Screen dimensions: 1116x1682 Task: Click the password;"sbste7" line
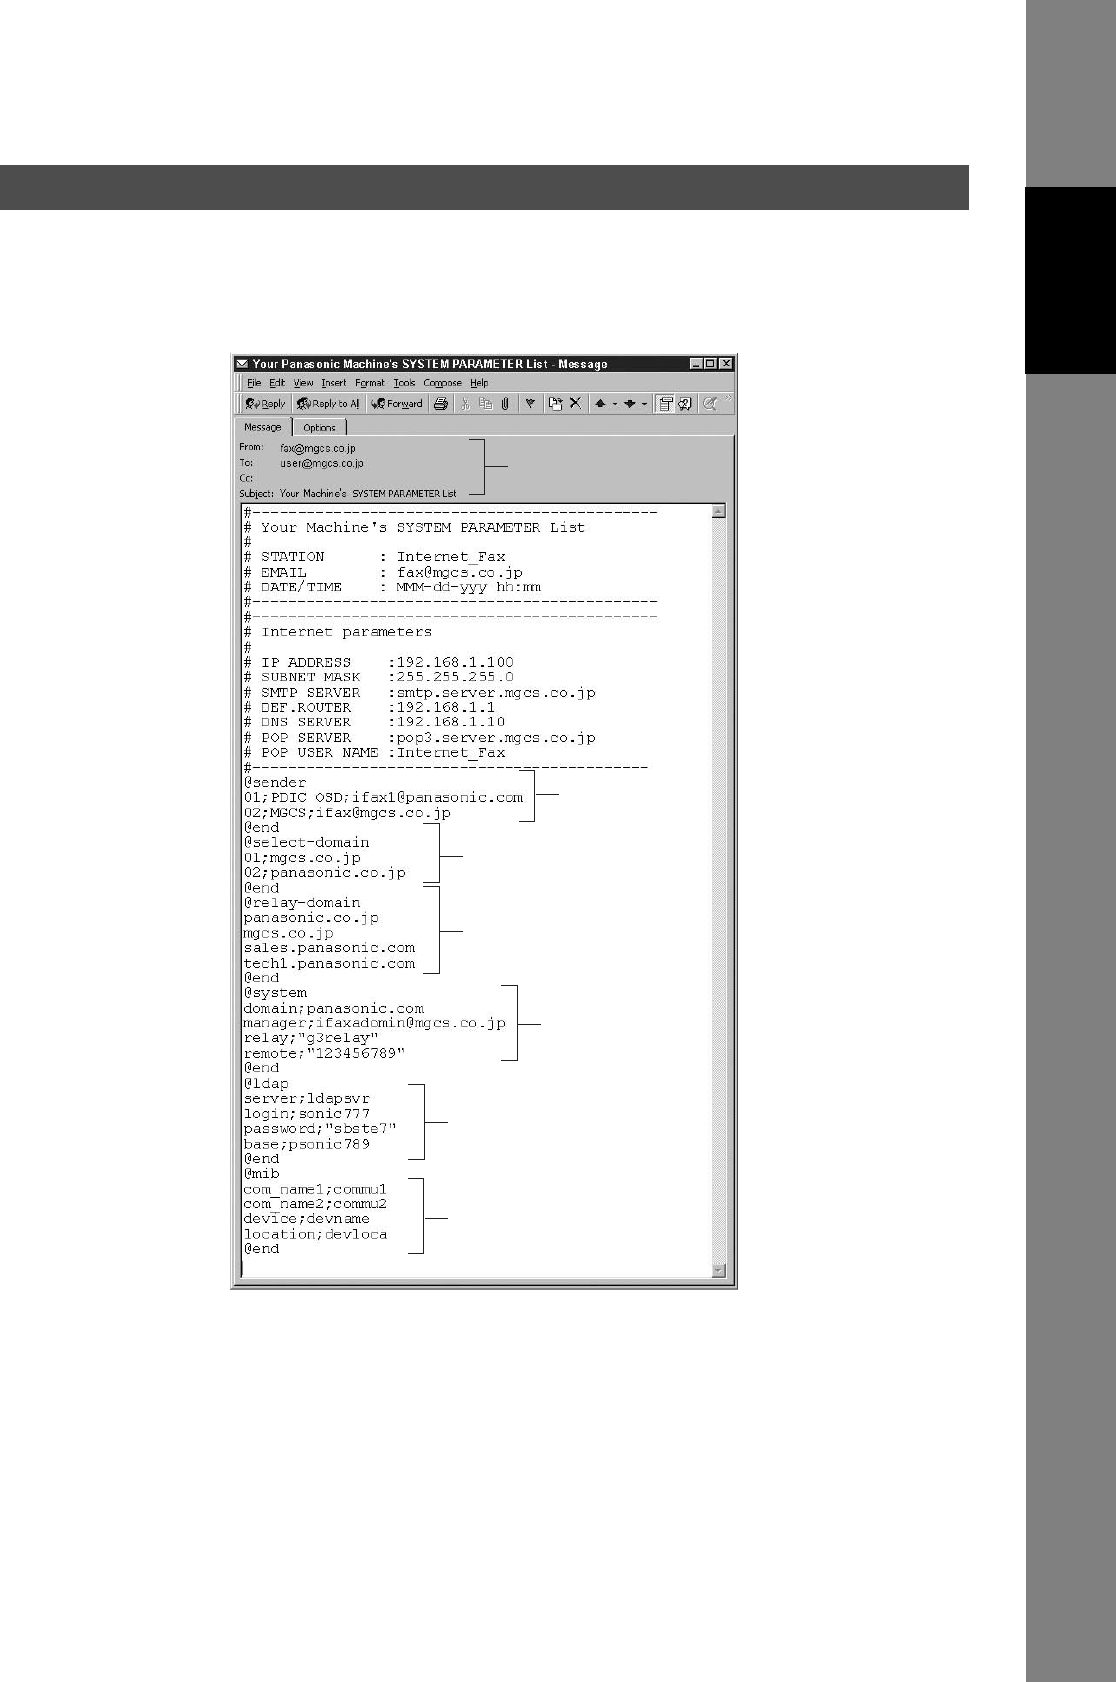pos(320,1129)
